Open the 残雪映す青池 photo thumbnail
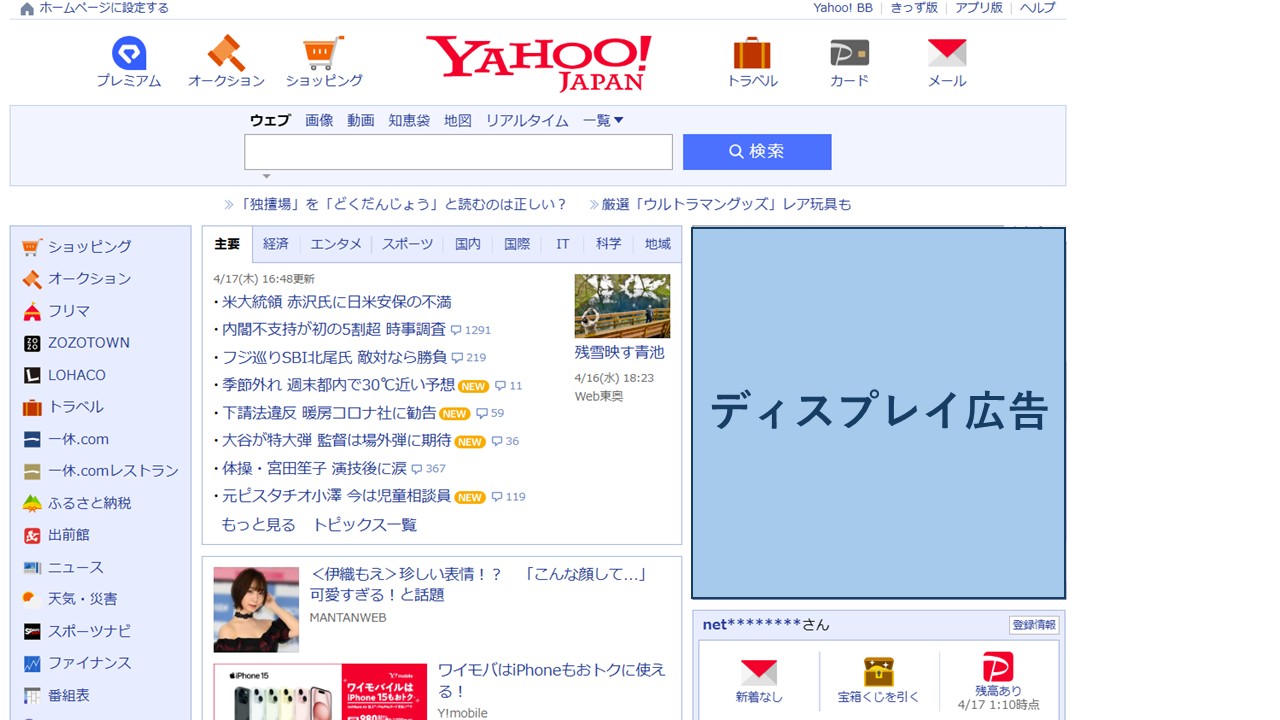Screen dimensions: 1280x720 622,306
